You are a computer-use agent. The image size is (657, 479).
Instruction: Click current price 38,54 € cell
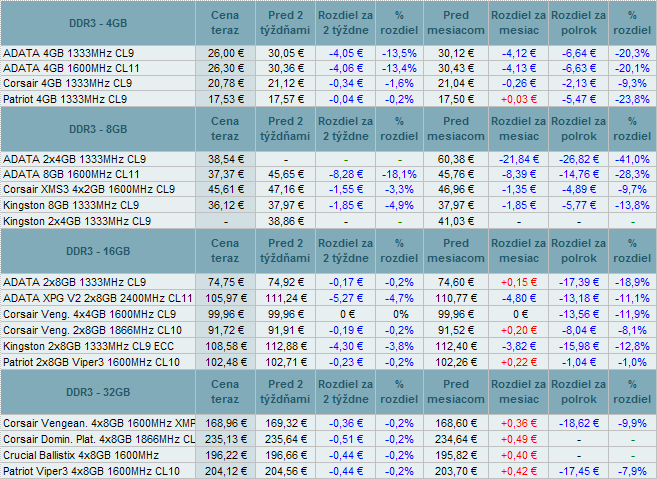click(x=225, y=159)
